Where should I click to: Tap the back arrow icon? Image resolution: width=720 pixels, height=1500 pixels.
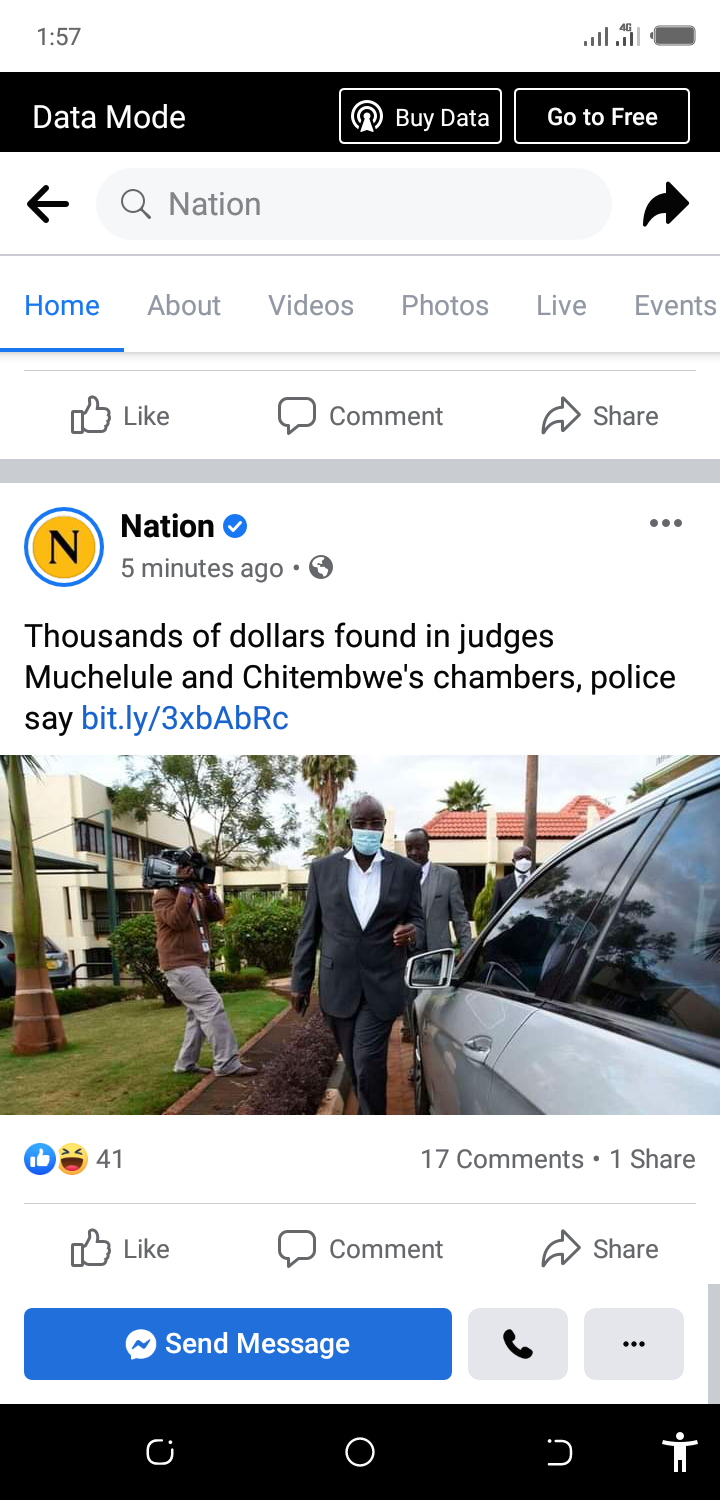click(48, 204)
